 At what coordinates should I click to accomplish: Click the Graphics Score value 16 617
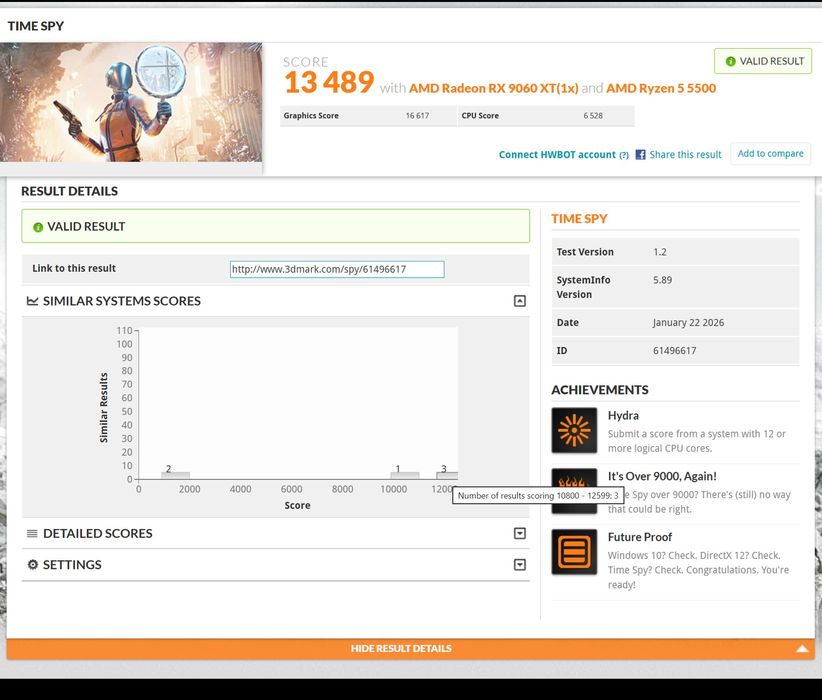coord(417,116)
